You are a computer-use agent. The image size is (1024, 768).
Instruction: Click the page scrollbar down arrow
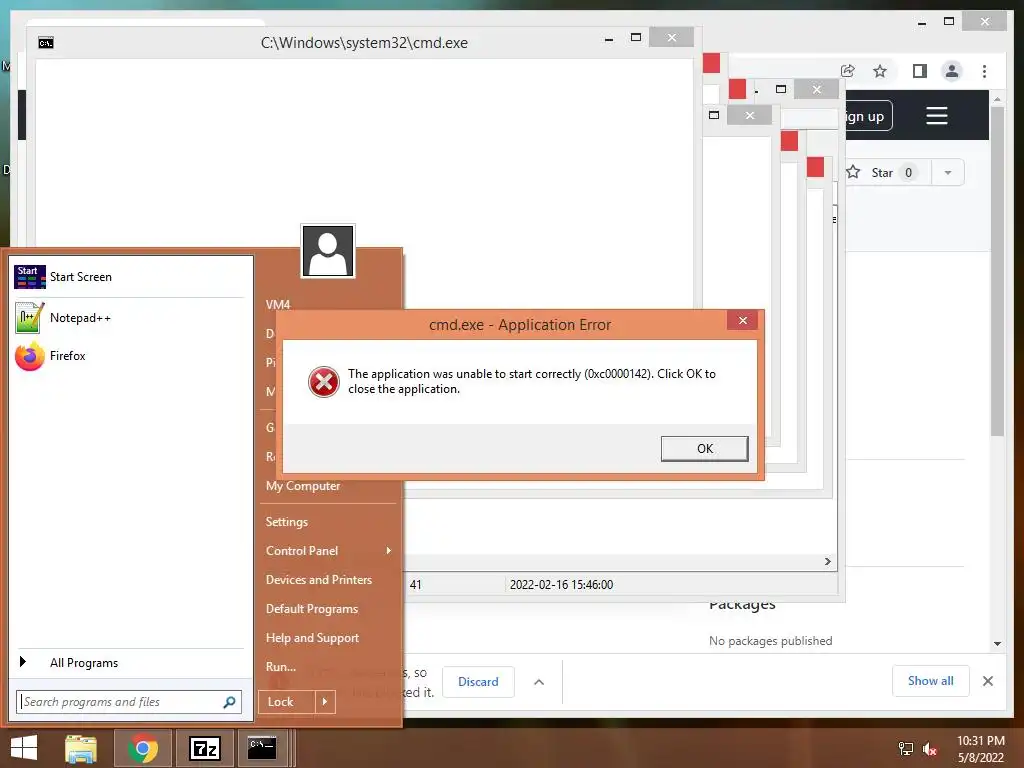[x=997, y=644]
